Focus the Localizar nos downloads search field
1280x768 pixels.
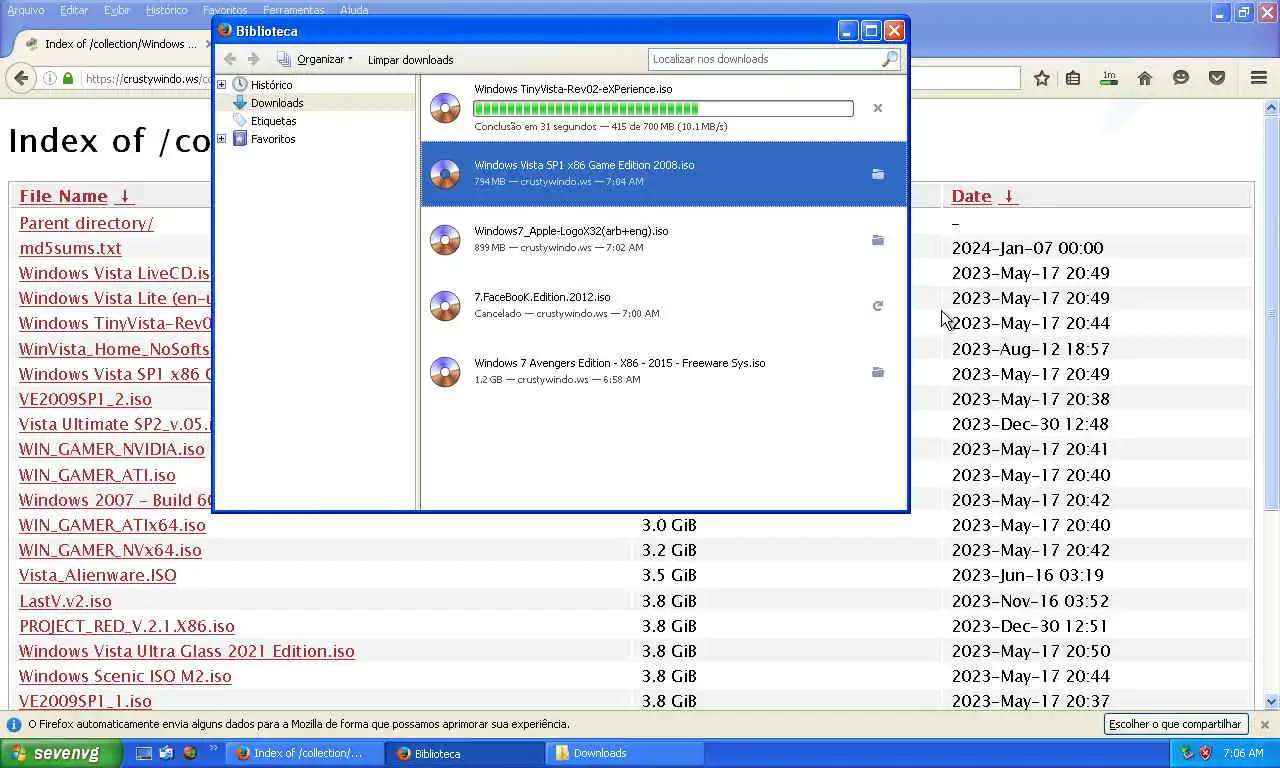pyautogui.click(x=765, y=59)
